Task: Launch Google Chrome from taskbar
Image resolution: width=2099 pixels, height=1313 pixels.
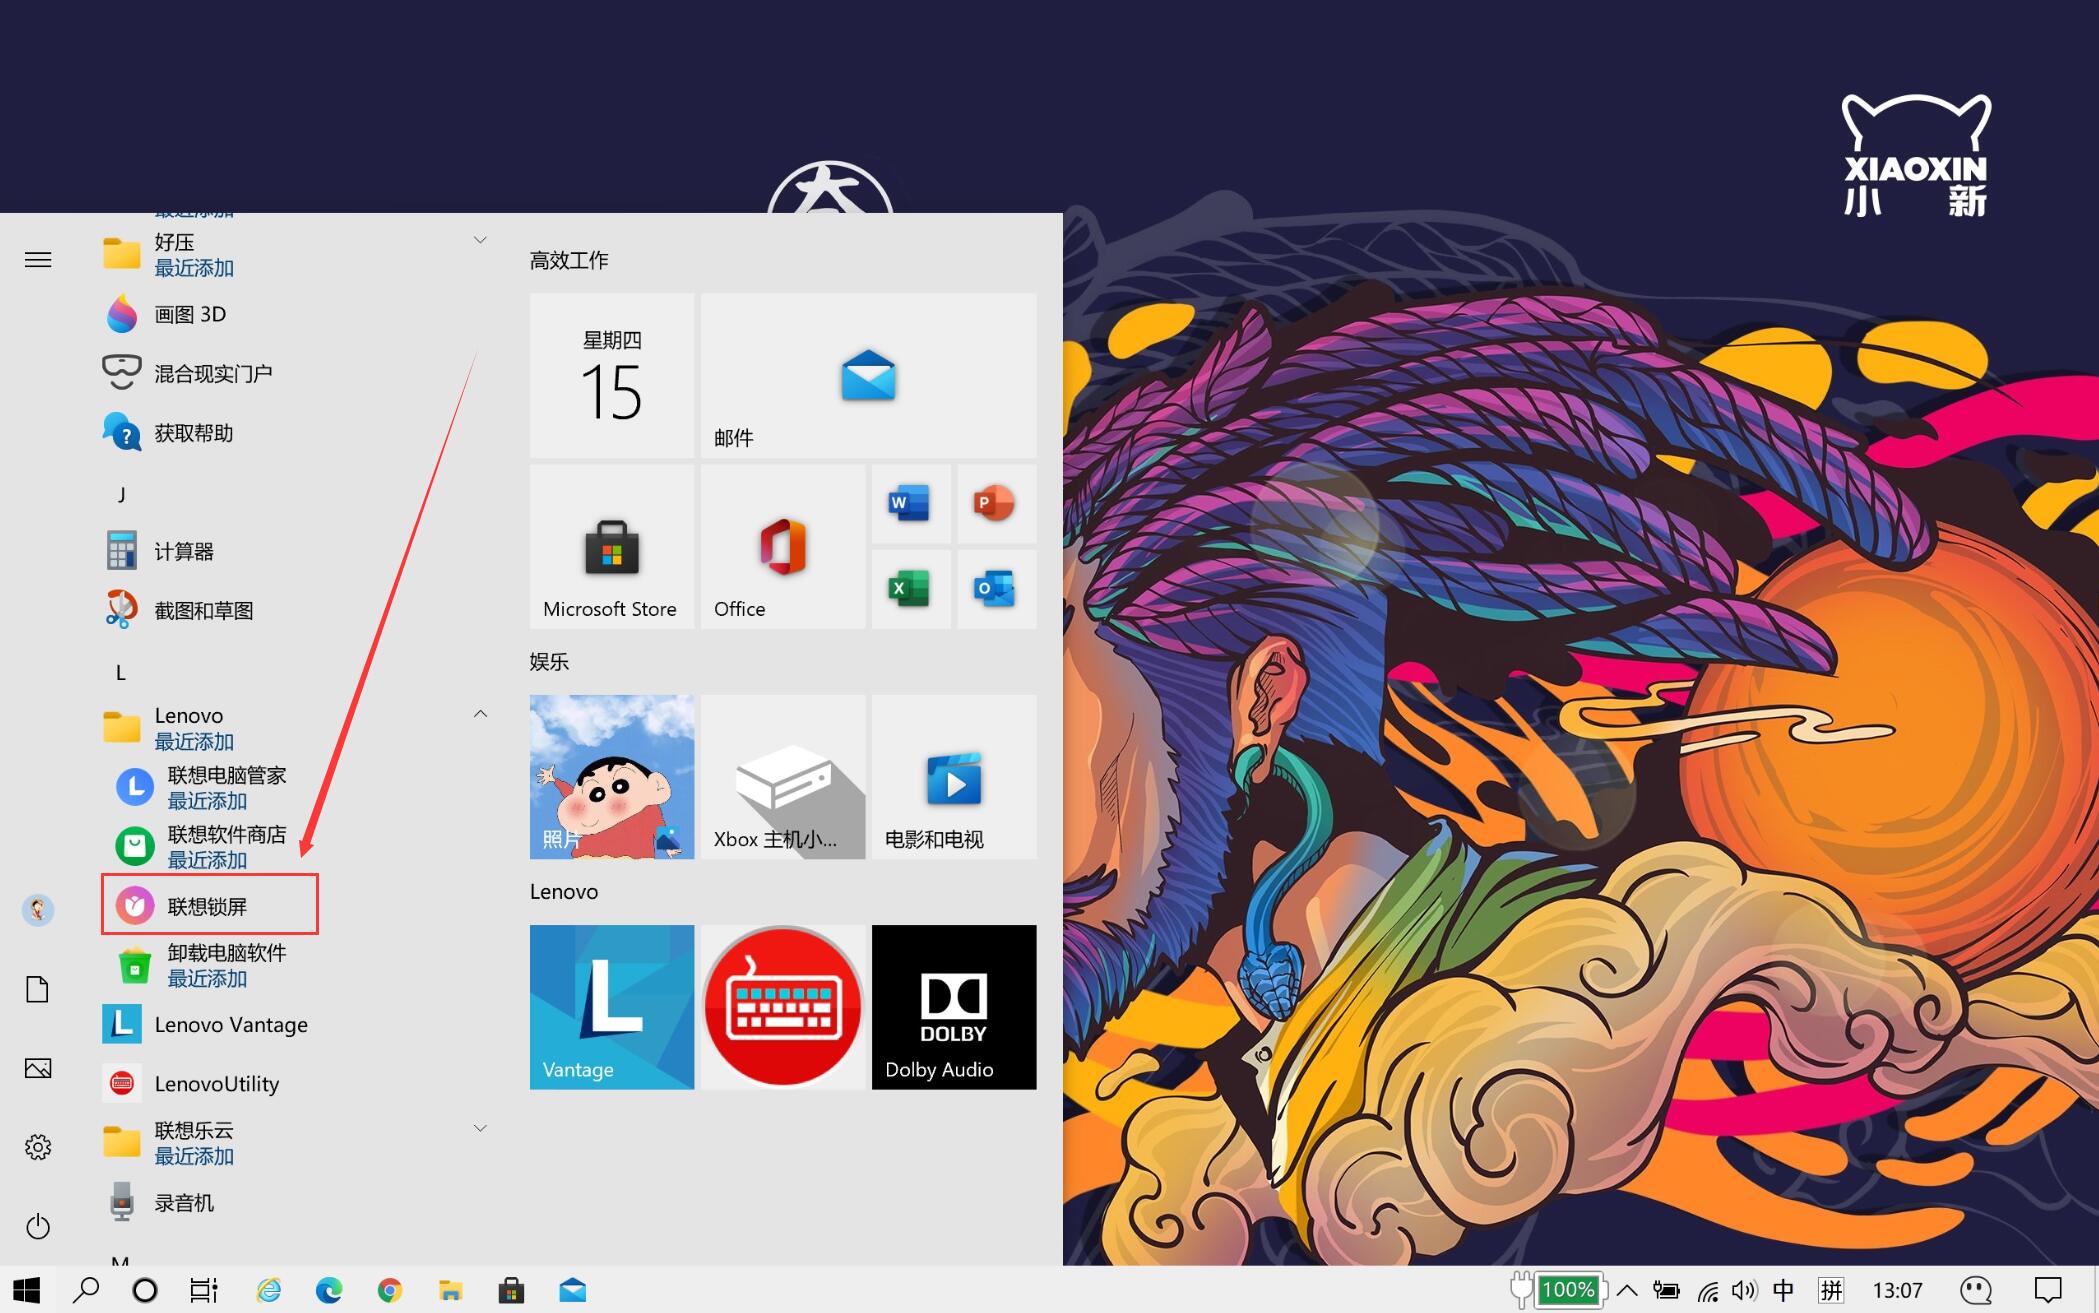Action: (x=390, y=1290)
